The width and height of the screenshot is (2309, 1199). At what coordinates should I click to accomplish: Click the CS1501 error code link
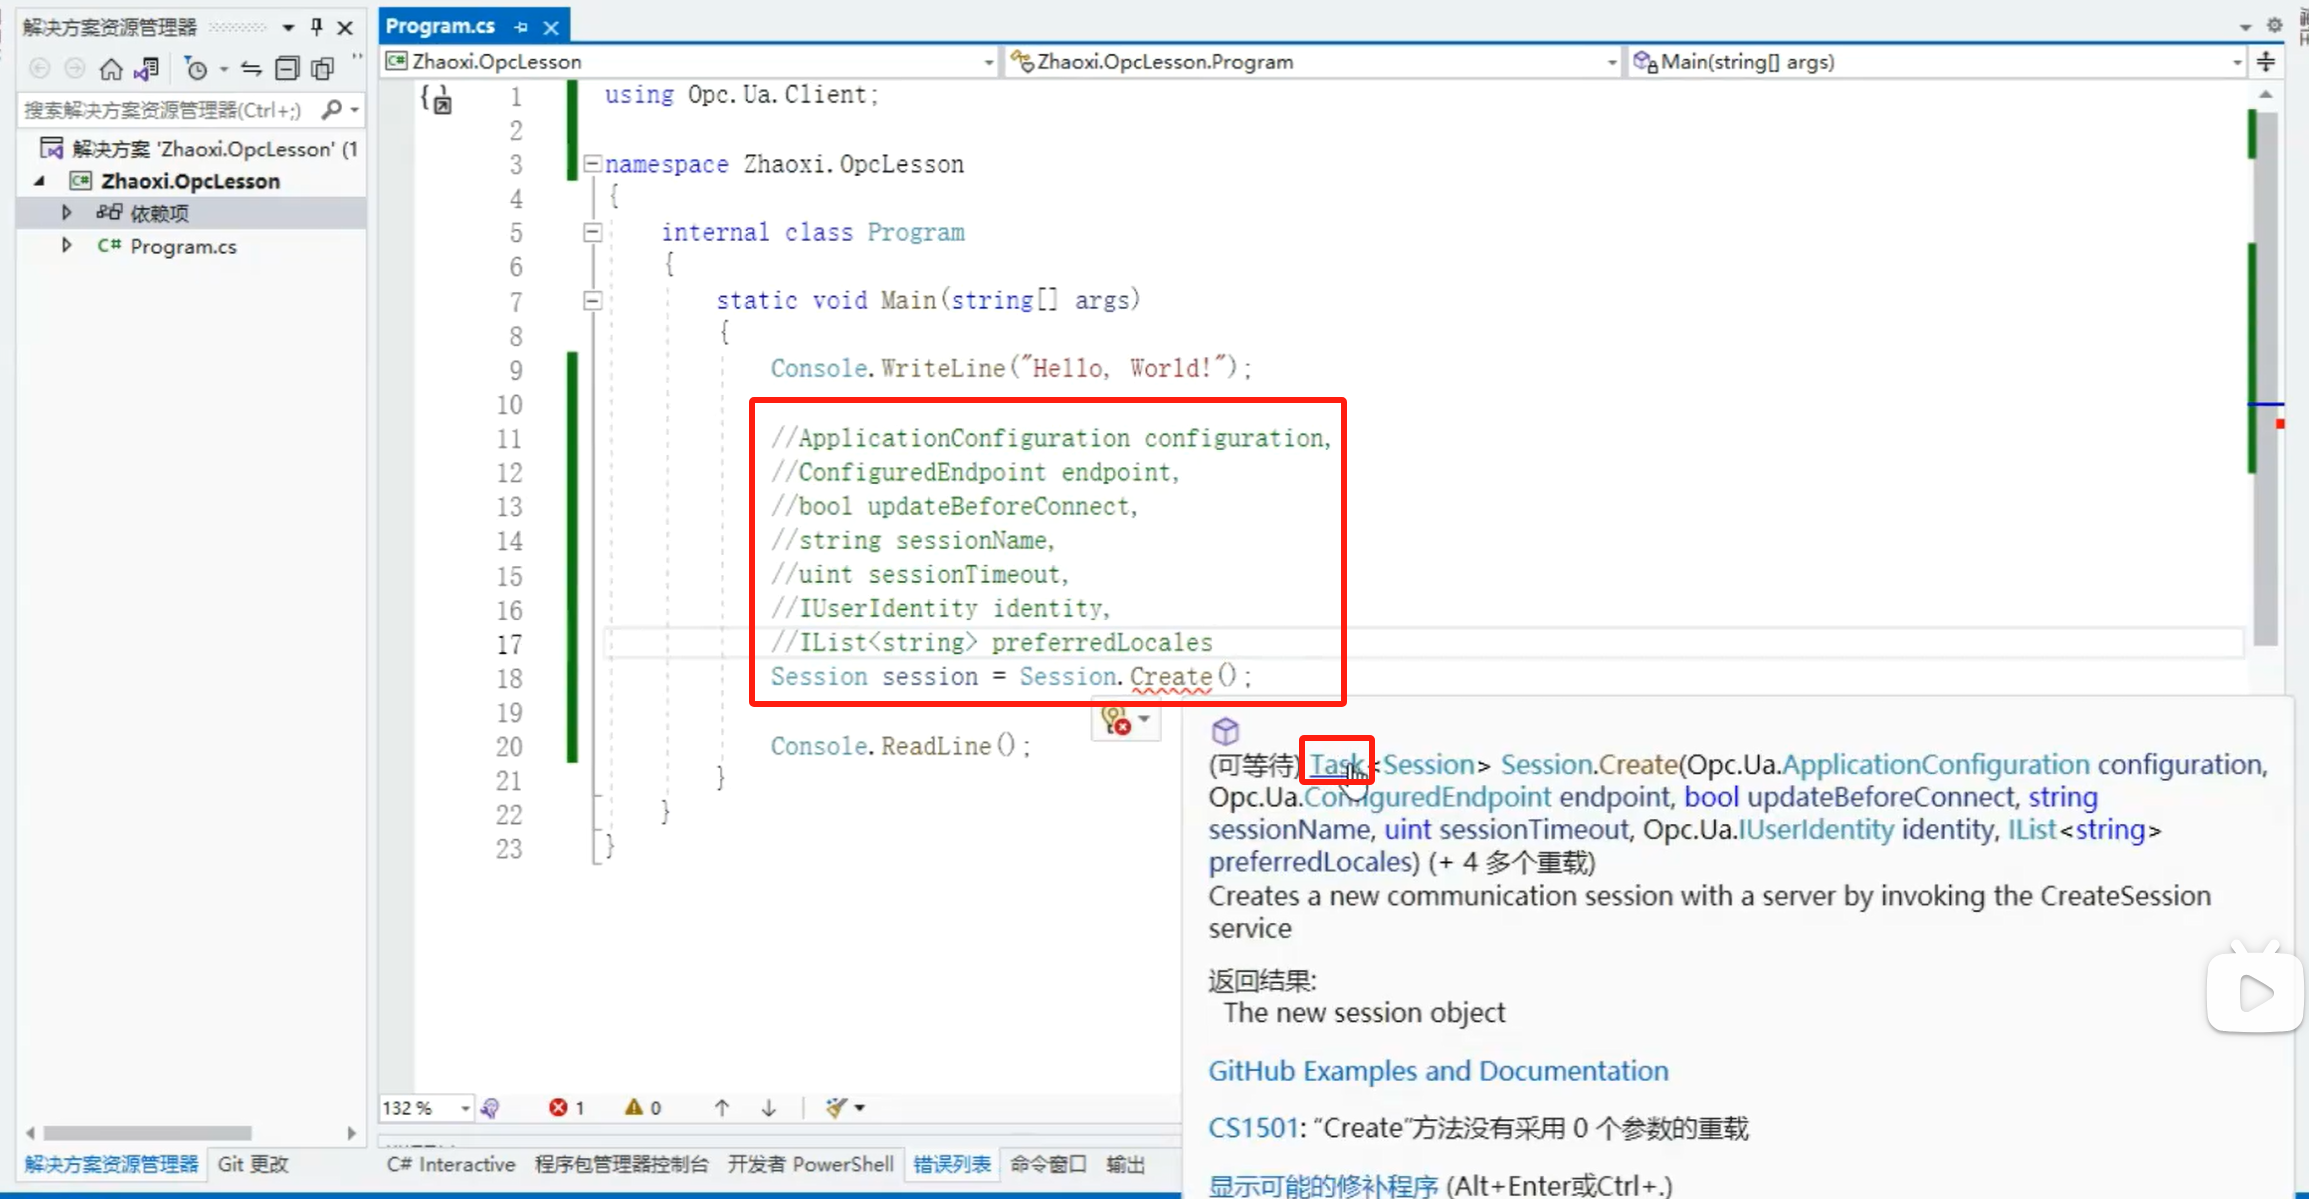click(x=1253, y=1128)
